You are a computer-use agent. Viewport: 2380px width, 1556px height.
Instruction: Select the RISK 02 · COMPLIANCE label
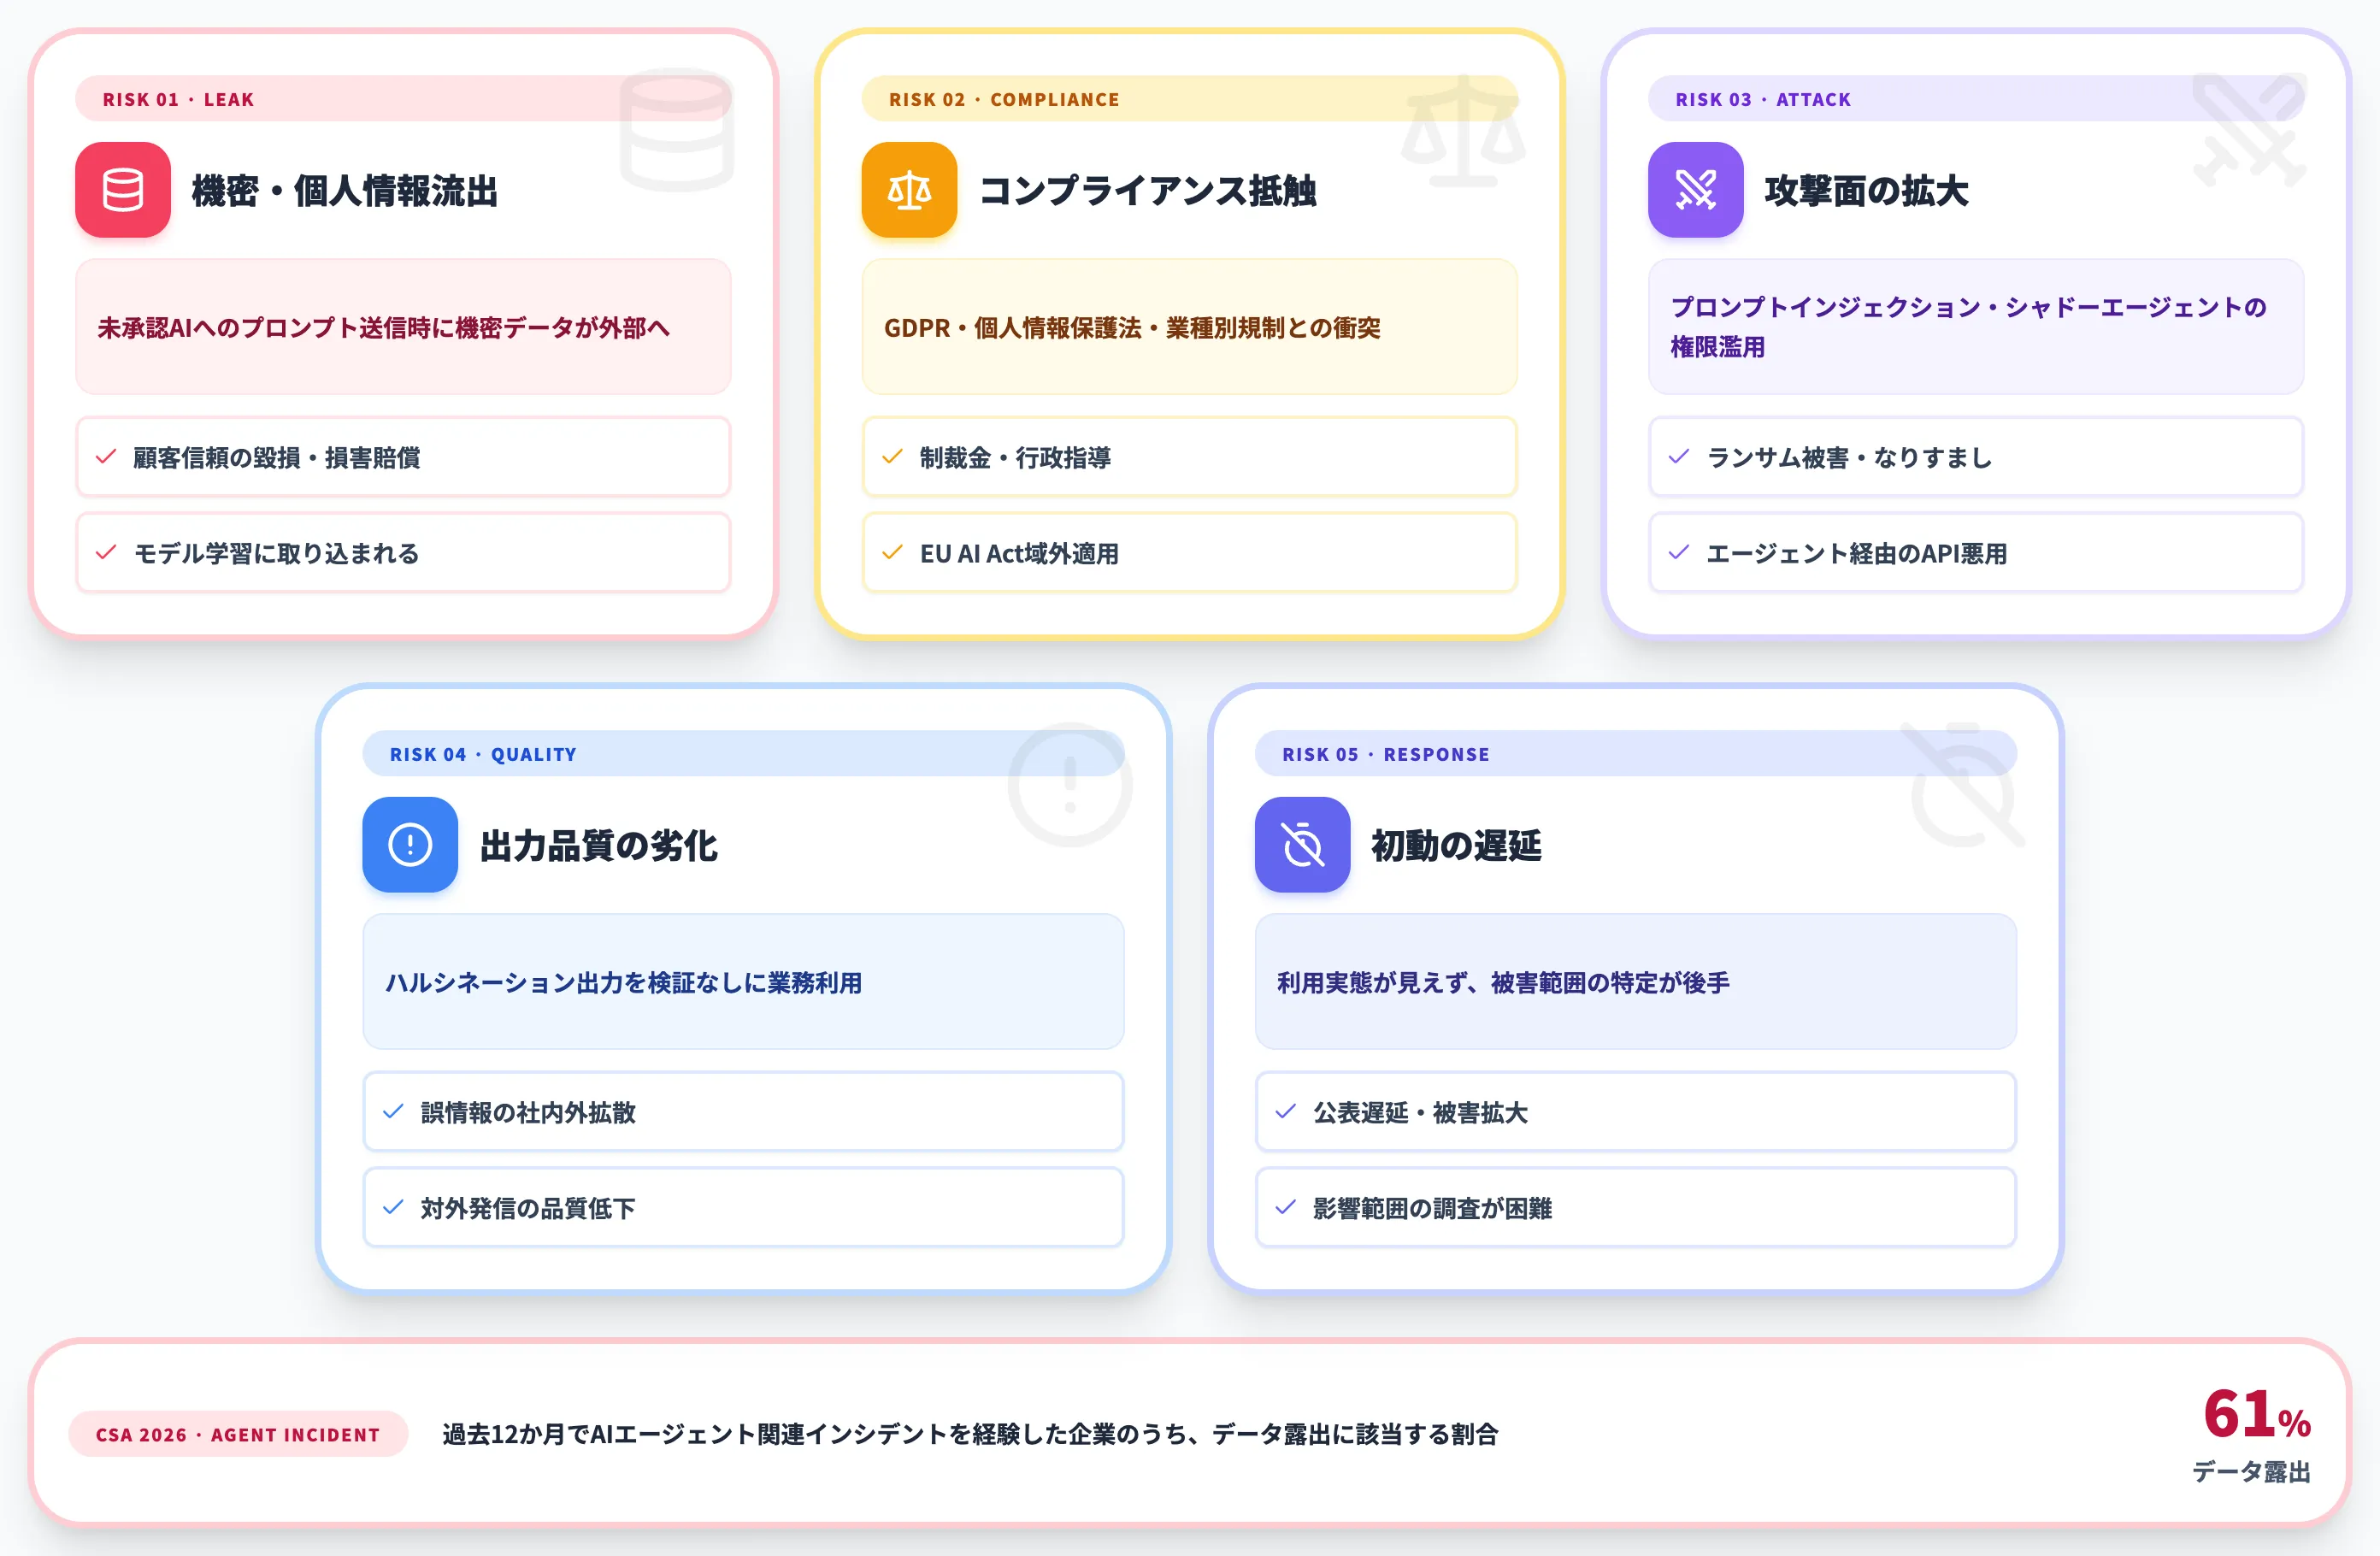[1004, 99]
